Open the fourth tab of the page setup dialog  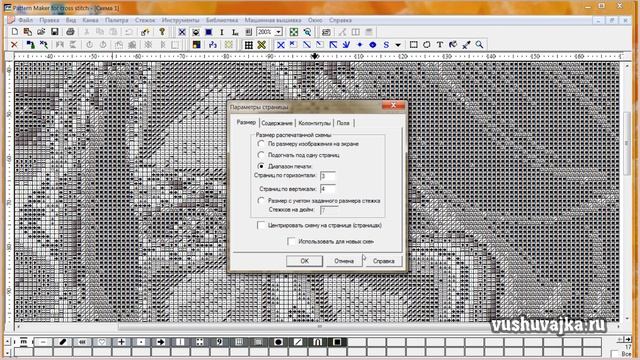tap(343, 123)
